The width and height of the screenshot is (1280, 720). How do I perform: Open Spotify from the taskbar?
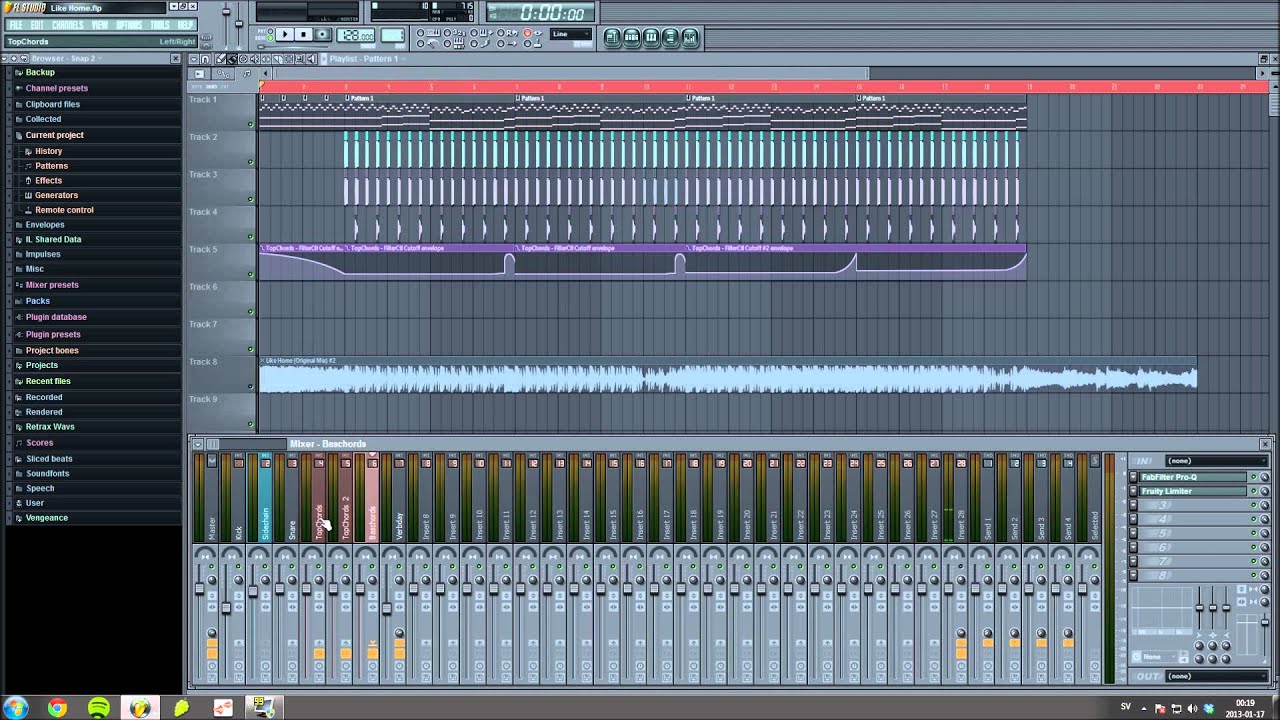point(98,708)
